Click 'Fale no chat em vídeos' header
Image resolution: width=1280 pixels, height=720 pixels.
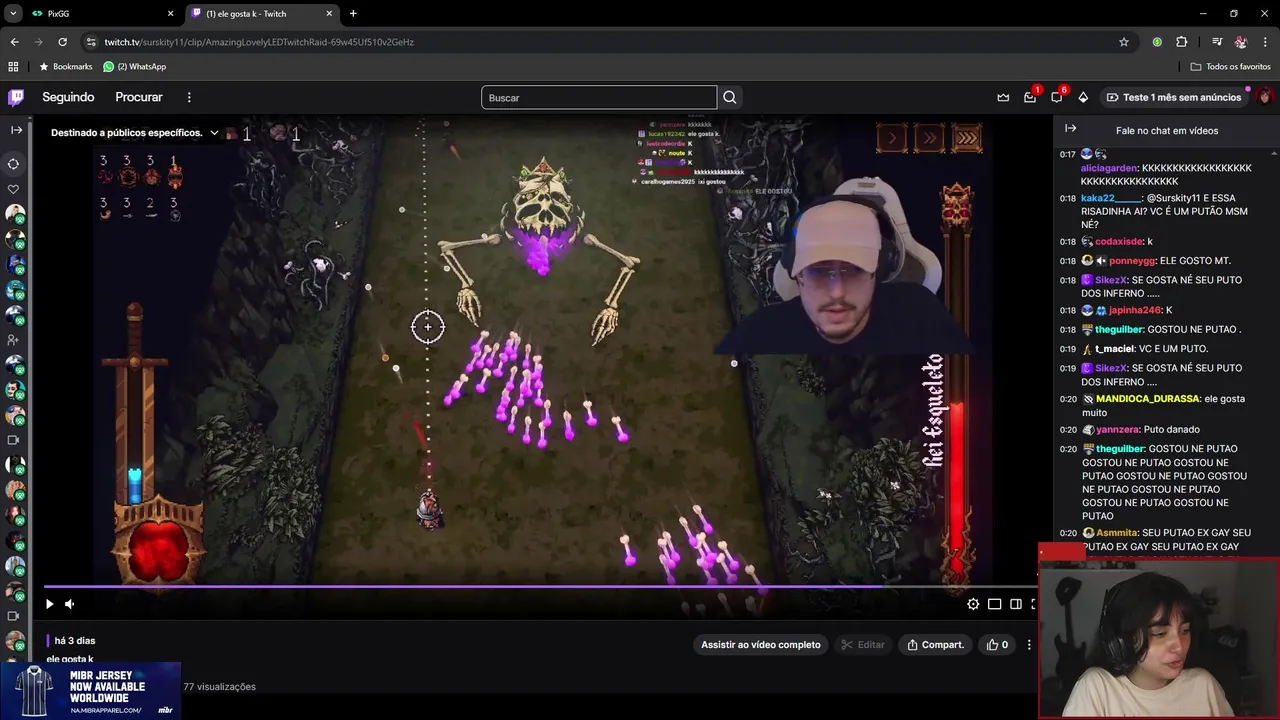(x=1167, y=130)
